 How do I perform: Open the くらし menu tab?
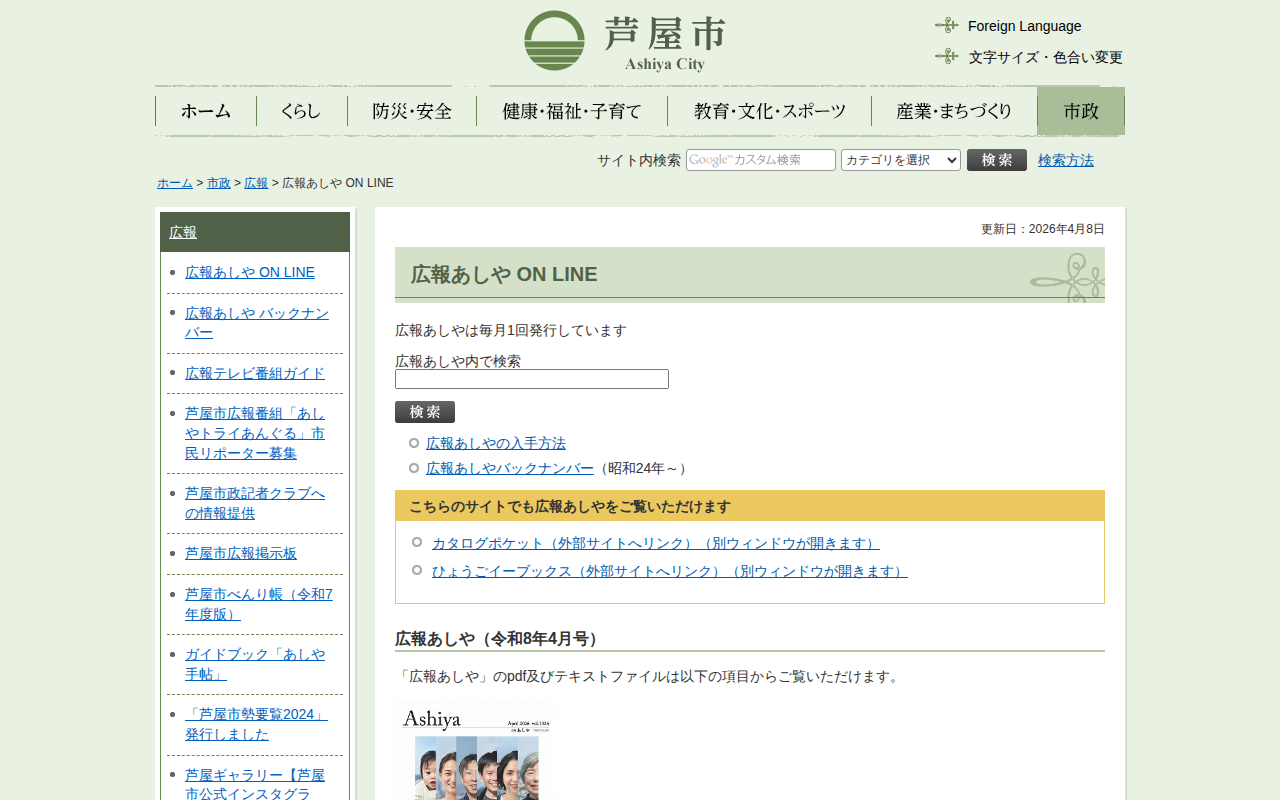[301, 111]
